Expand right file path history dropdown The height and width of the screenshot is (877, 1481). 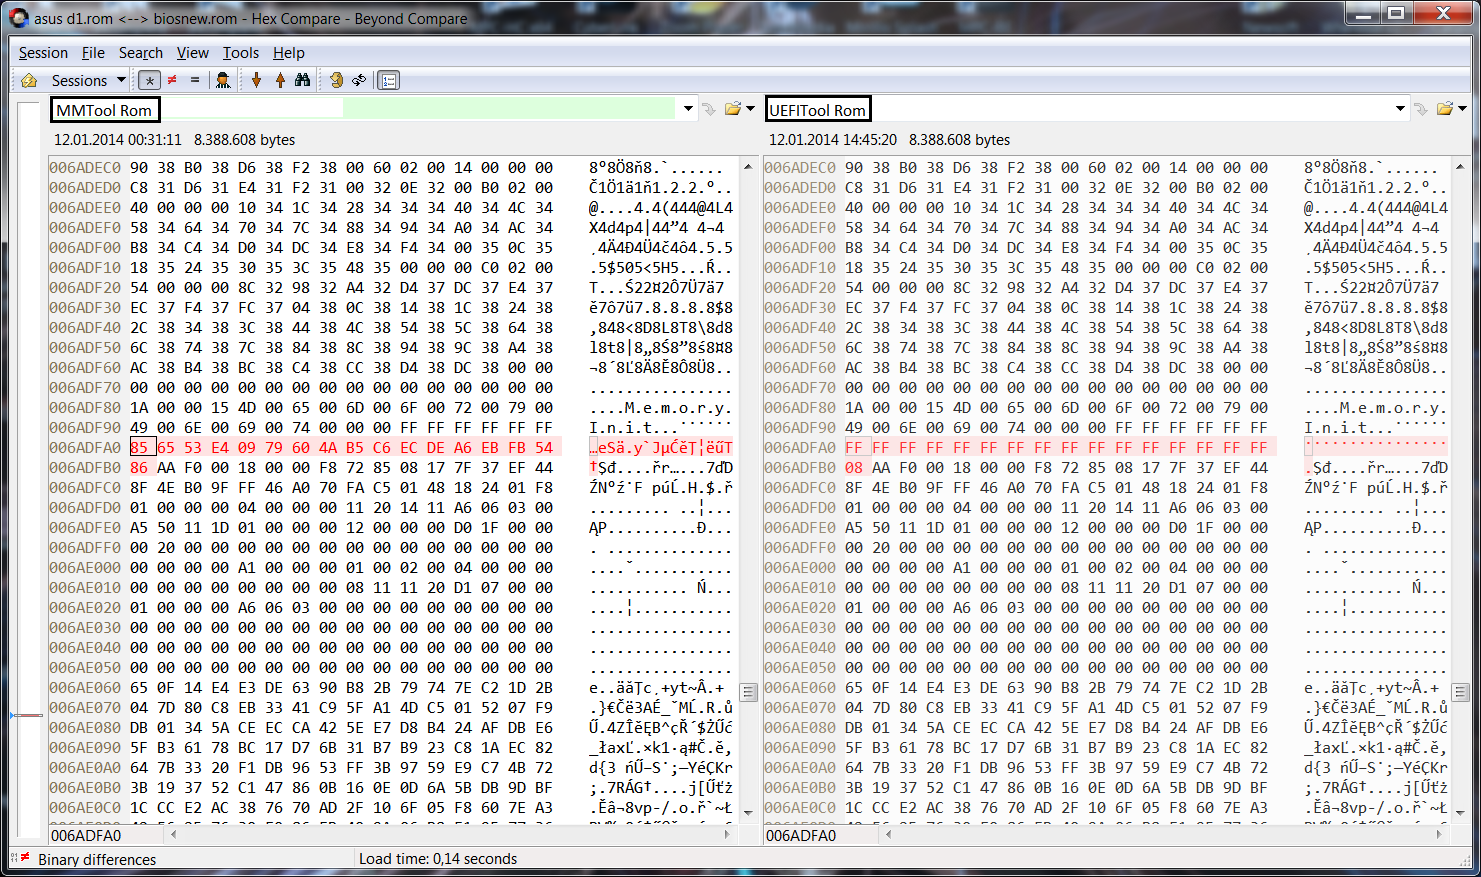click(1400, 109)
